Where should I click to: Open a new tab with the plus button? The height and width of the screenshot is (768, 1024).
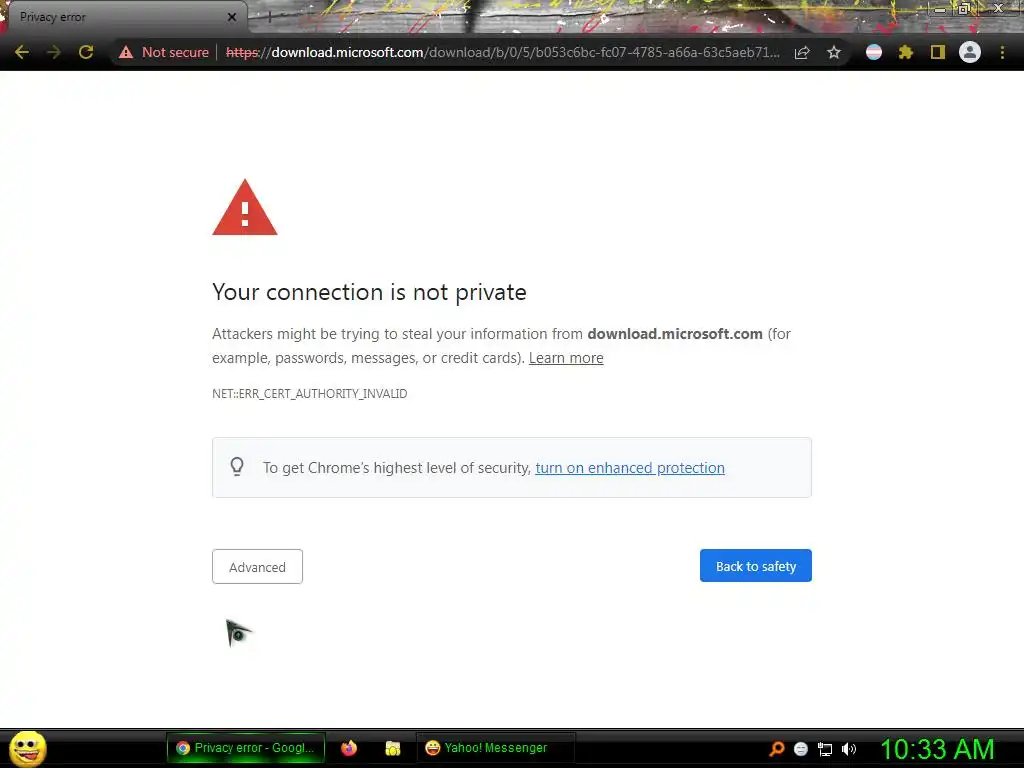click(x=269, y=17)
